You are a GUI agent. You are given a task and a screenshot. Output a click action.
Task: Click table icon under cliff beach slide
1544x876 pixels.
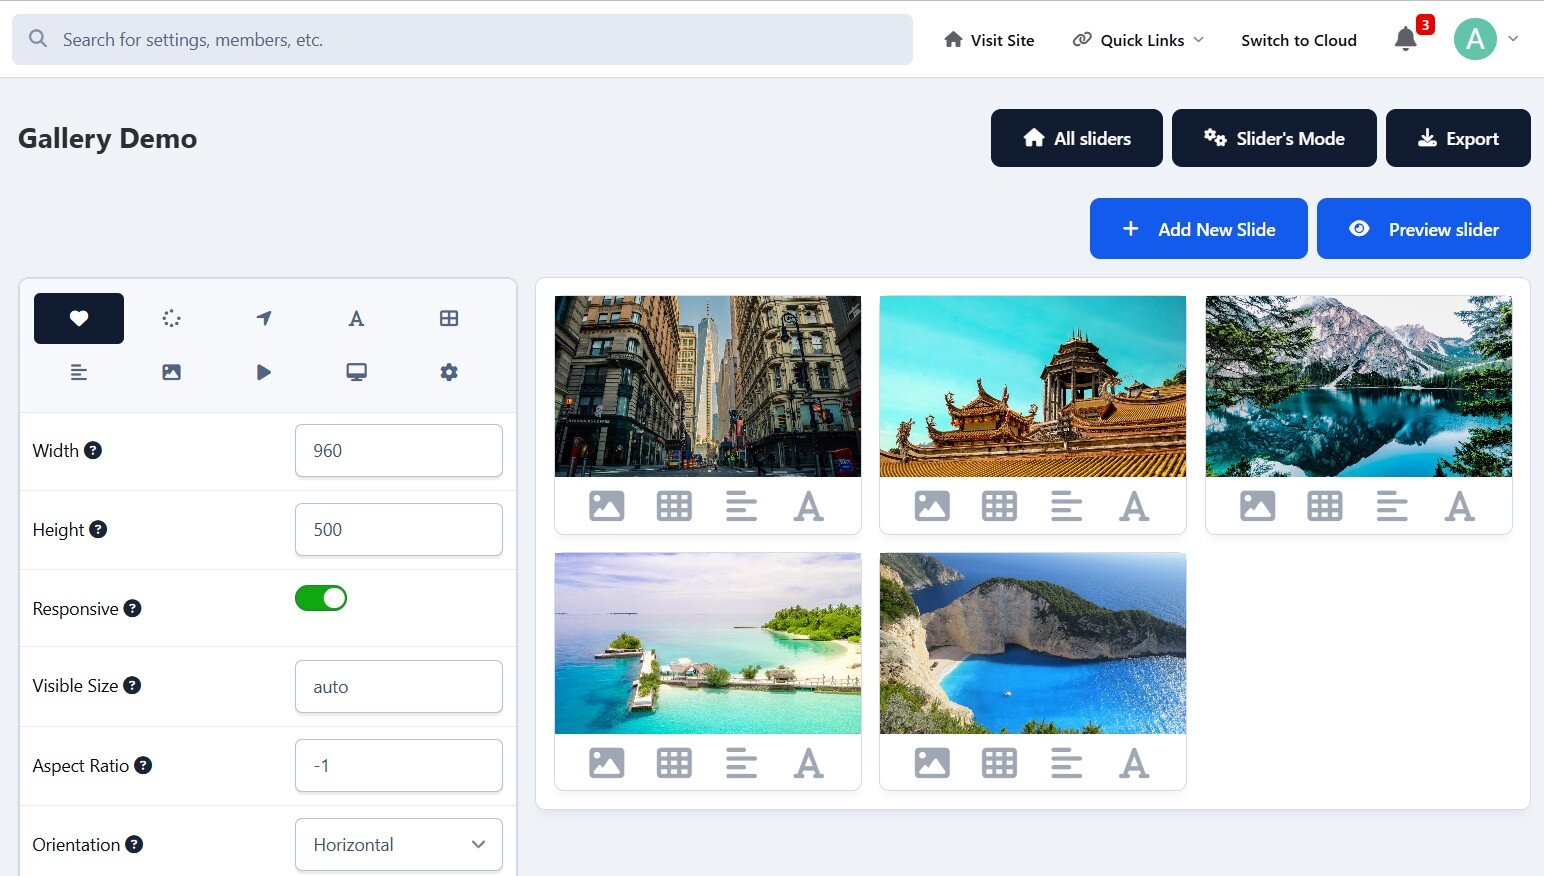tap(999, 763)
